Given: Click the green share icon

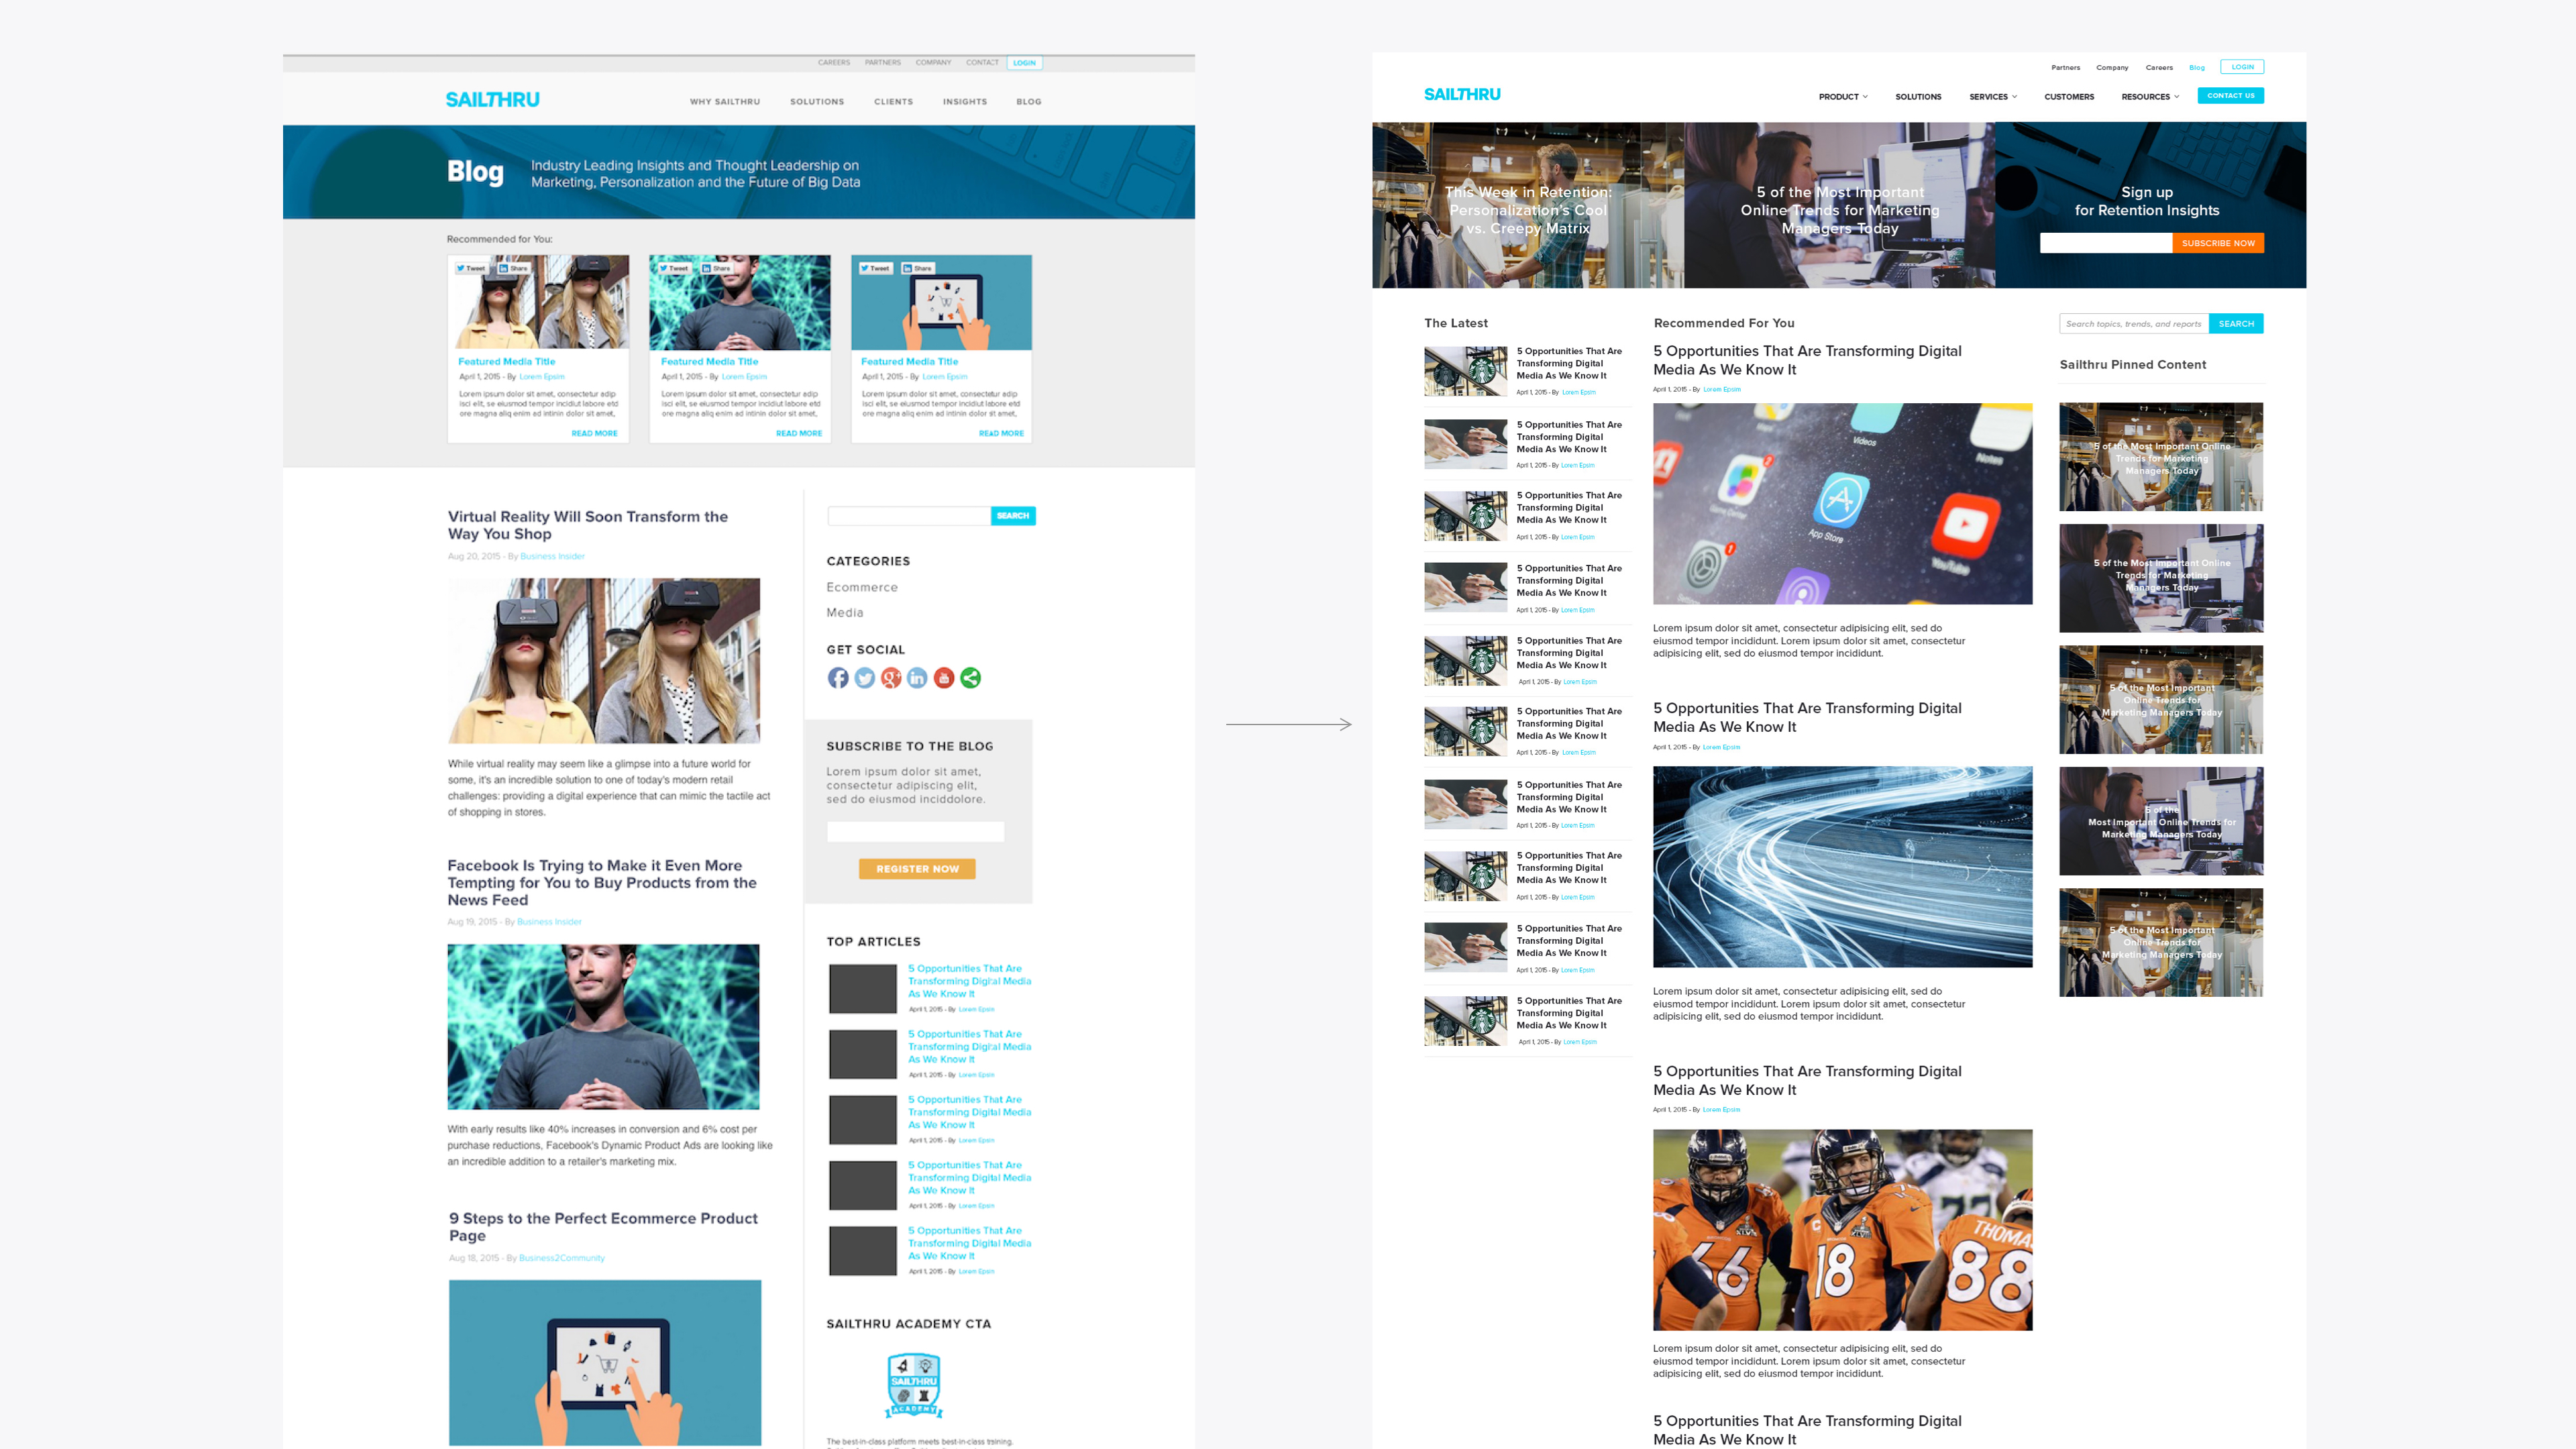Looking at the screenshot, I should (x=970, y=678).
